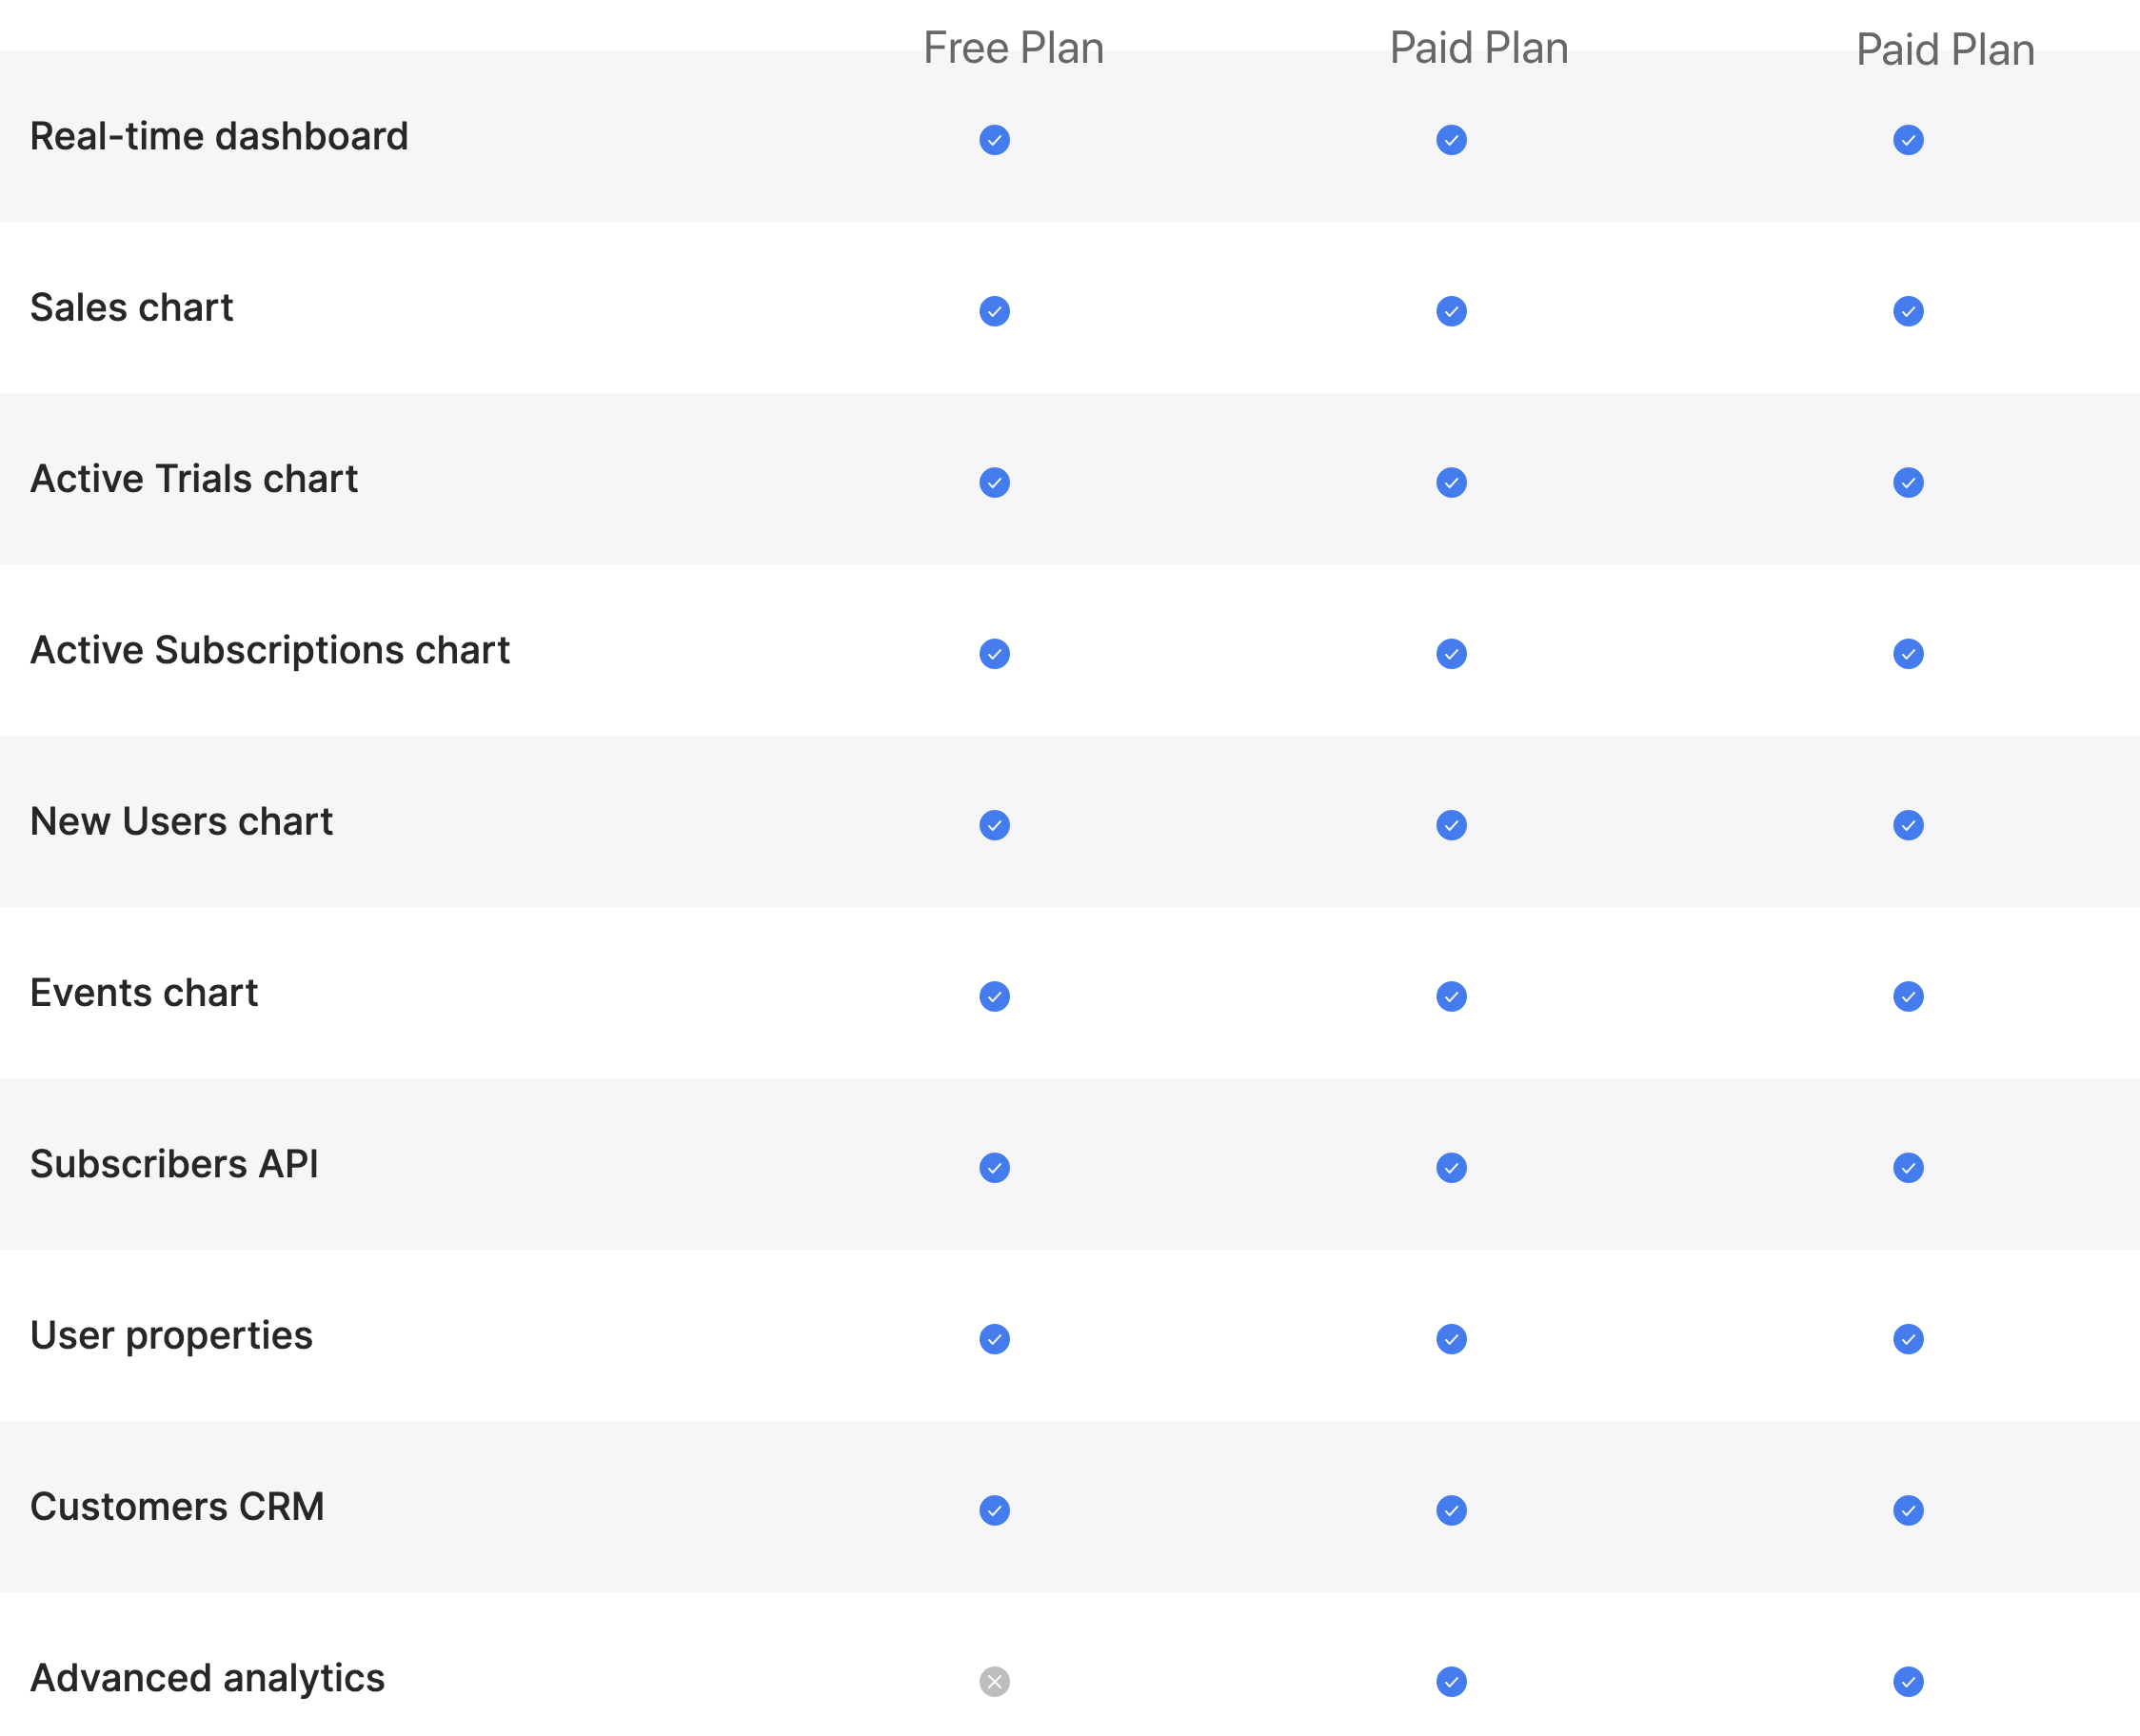Click the Free Plan checkmark for Real-time dashboard

[x=994, y=140]
